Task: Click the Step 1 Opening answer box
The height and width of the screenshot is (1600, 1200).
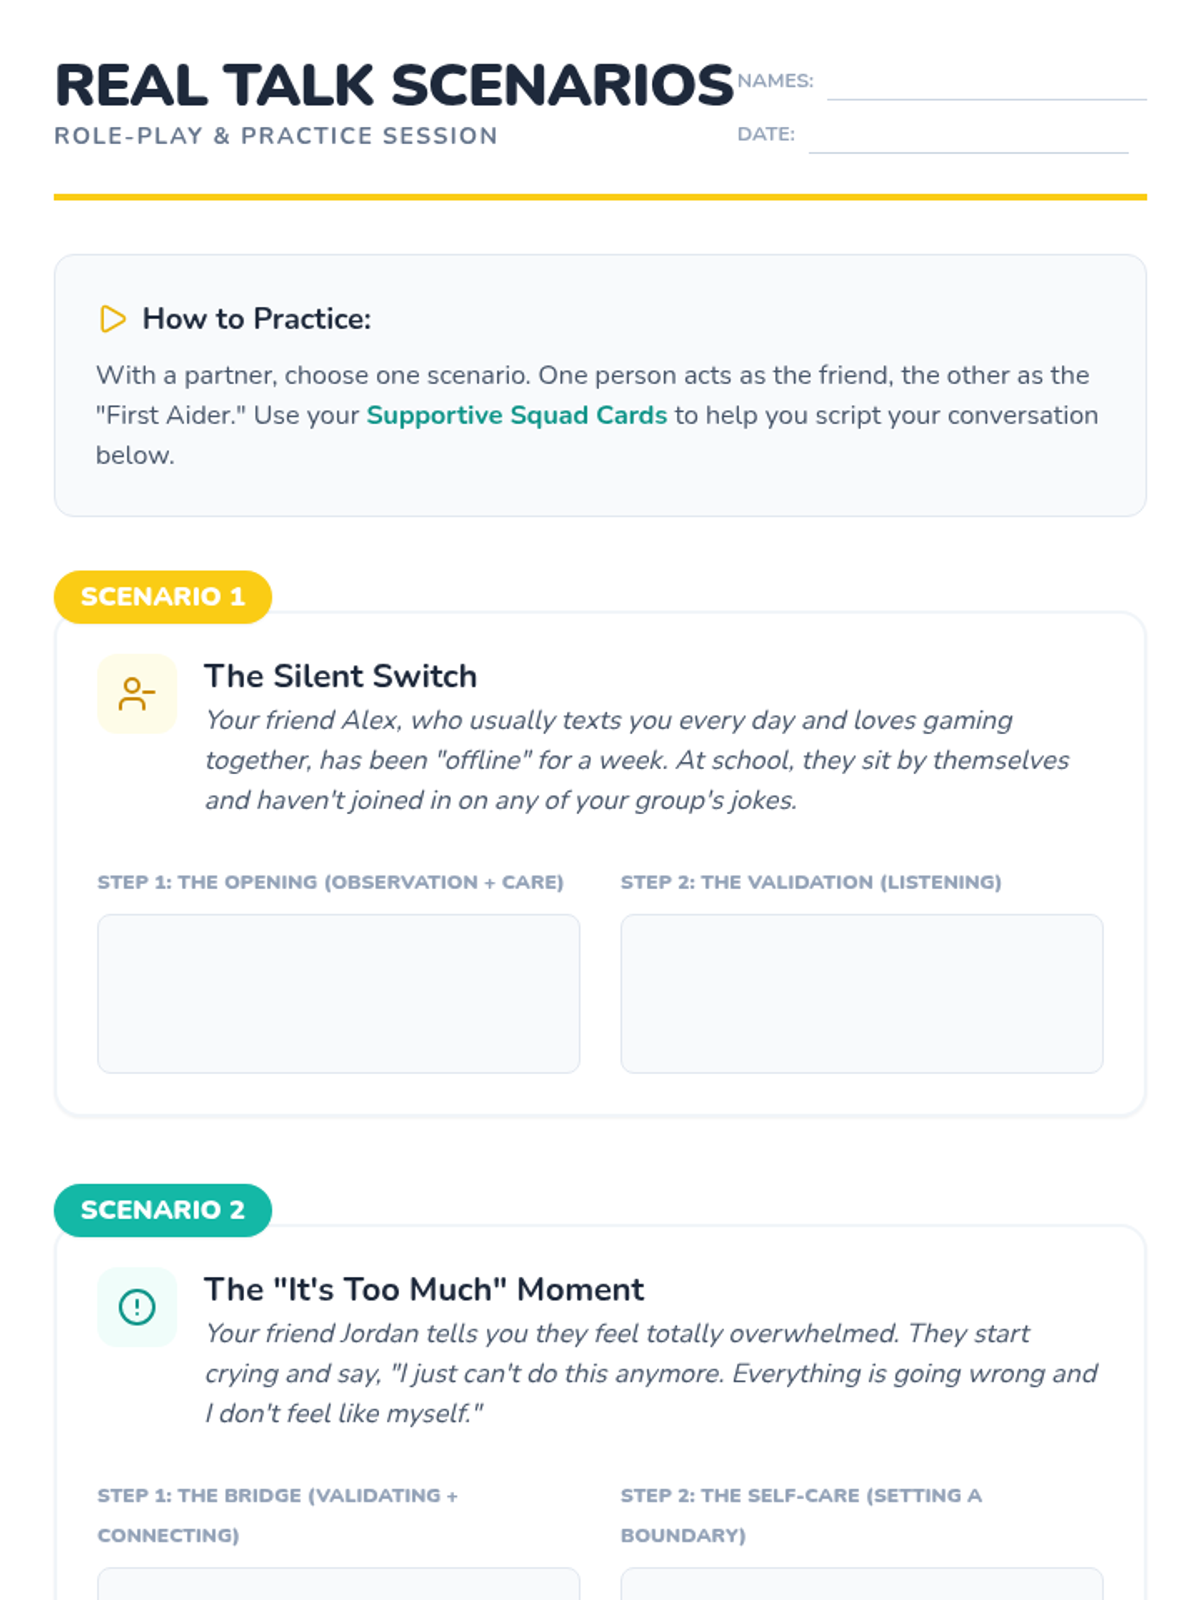Action: [x=338, y=994]
